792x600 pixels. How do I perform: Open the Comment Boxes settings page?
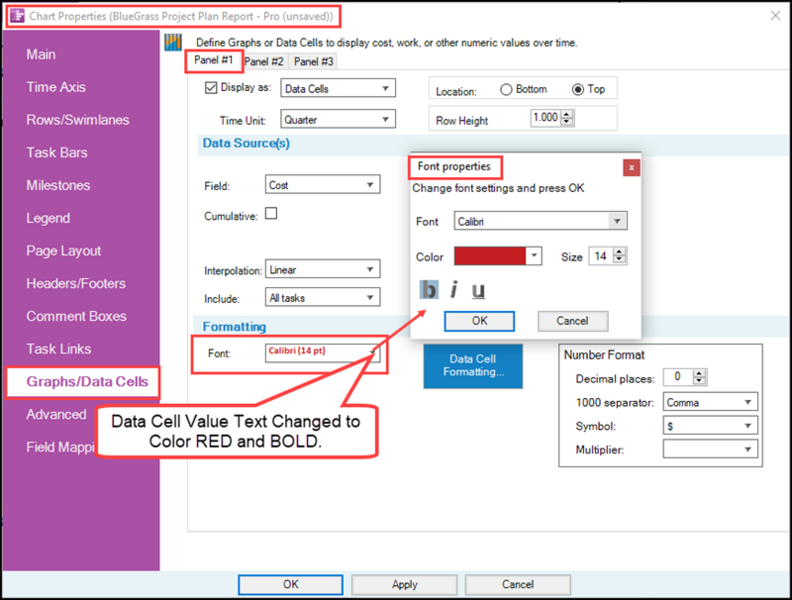(76, 316)
